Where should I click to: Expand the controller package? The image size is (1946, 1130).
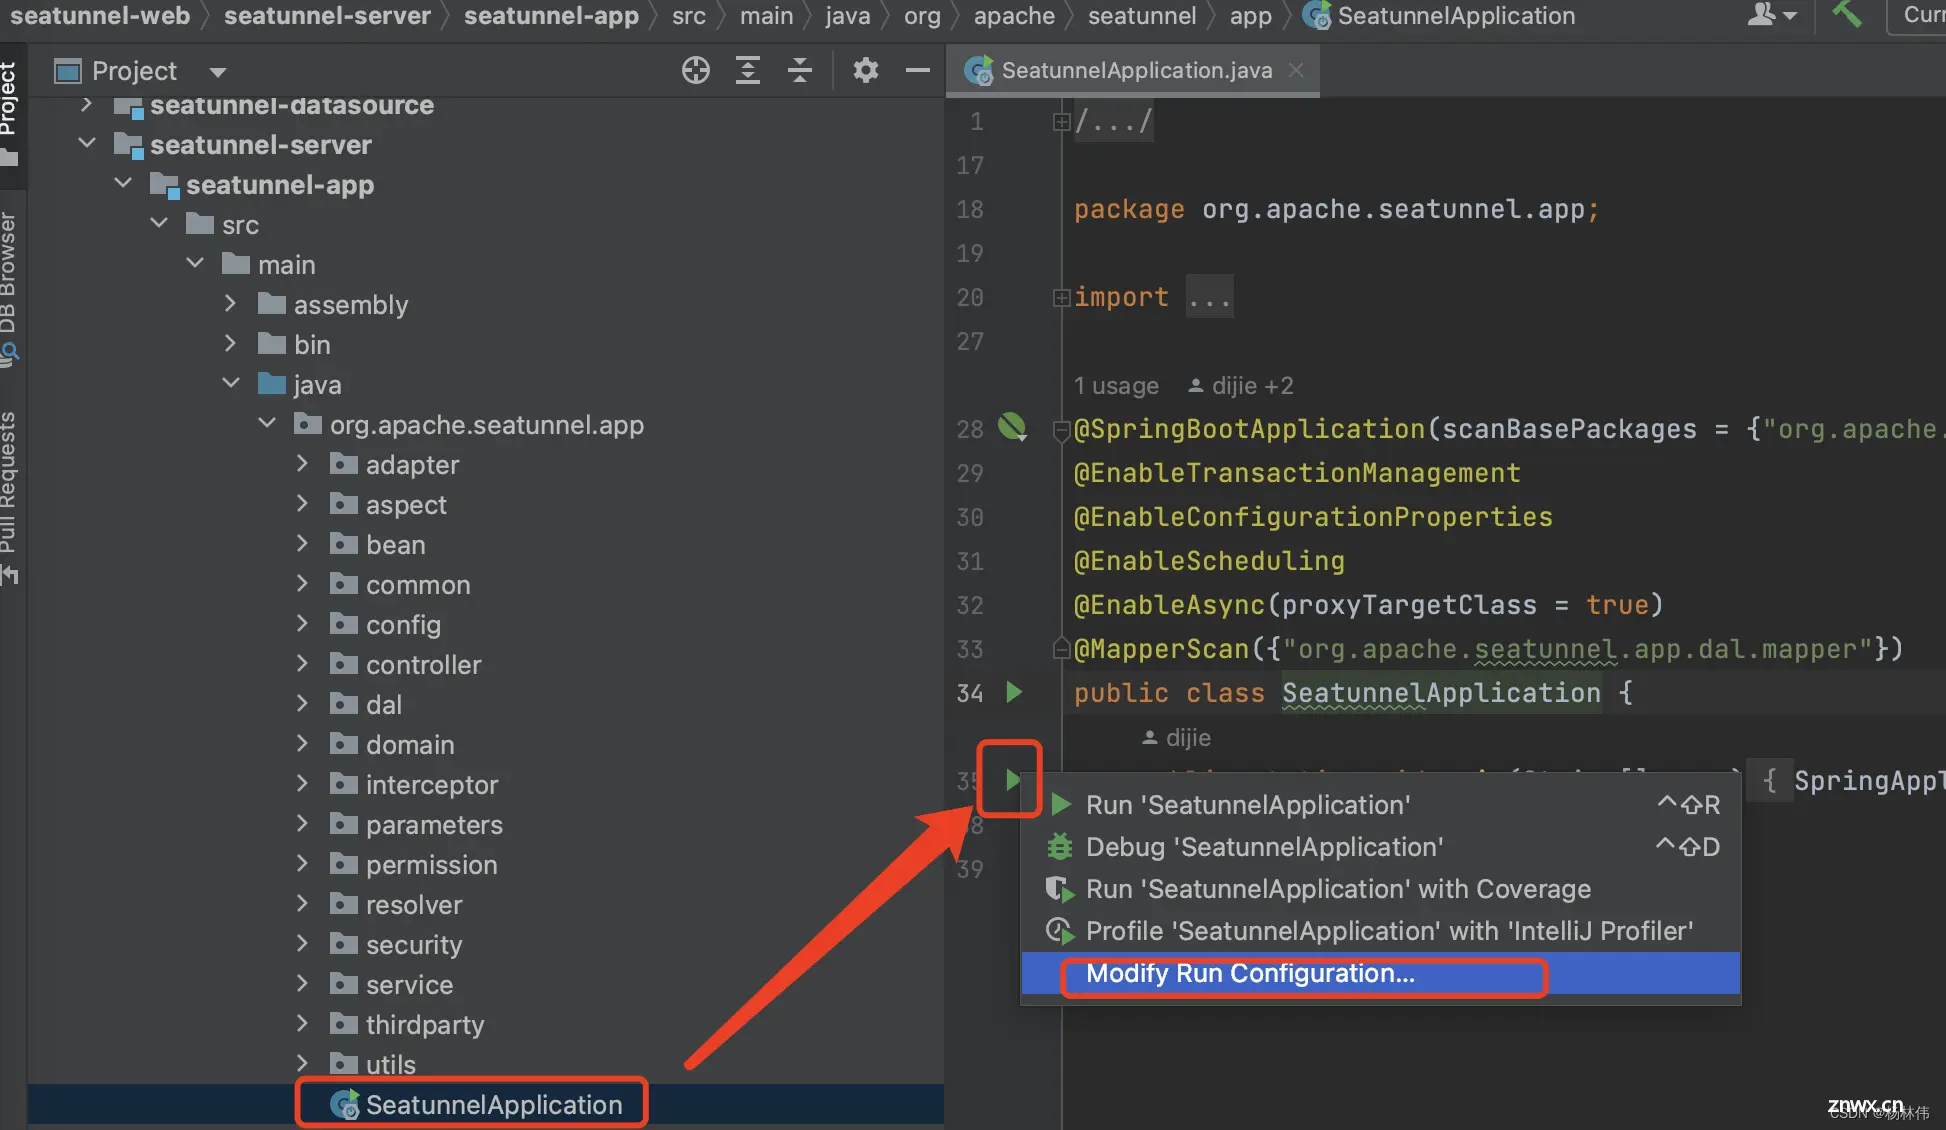(303, 664)
